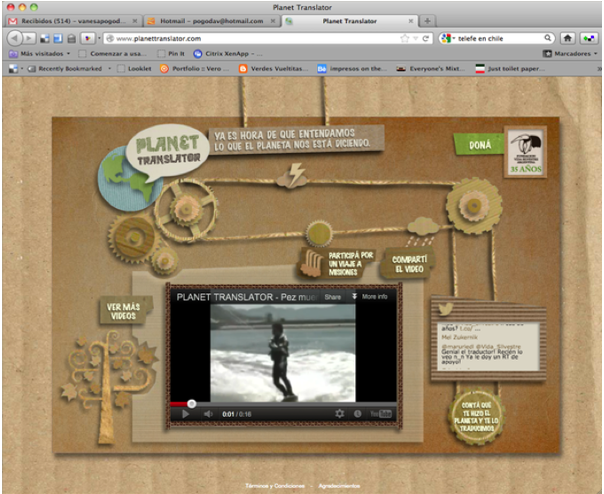The image size is (604, 494).
Task: Open the URL history dropdown arrow
Action: tap(415, 39)
